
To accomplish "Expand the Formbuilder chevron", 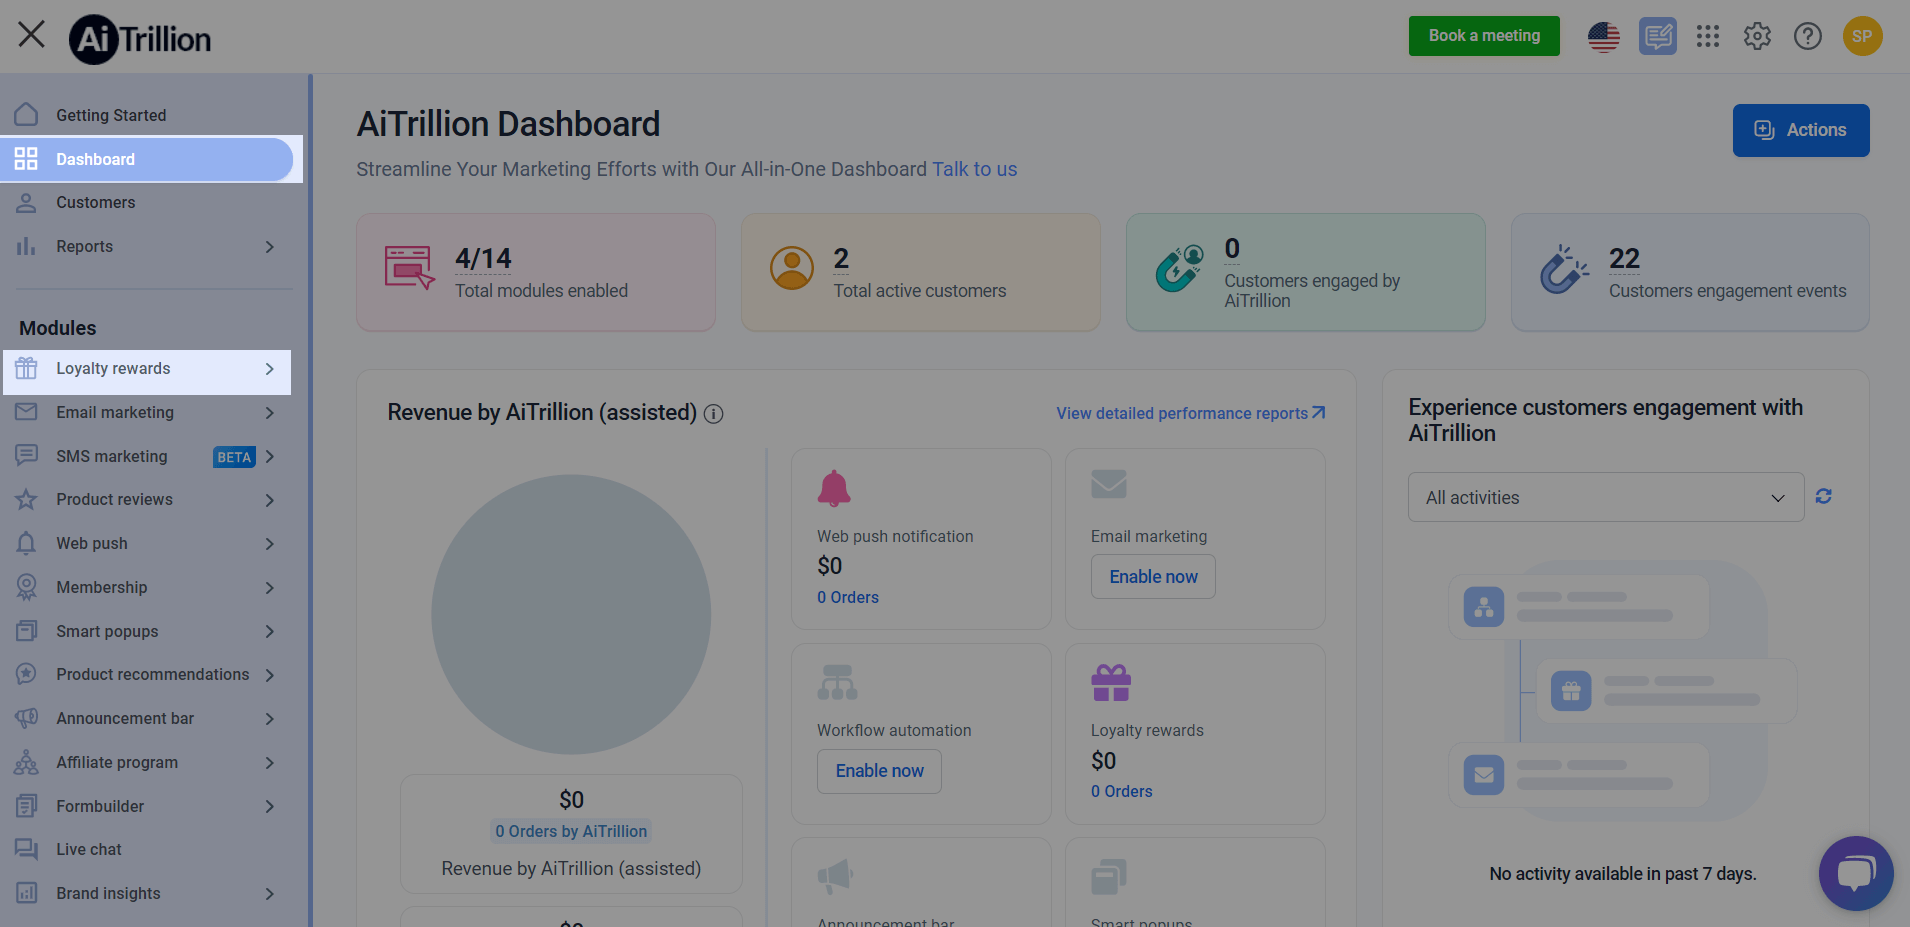I will pos(269,806).
